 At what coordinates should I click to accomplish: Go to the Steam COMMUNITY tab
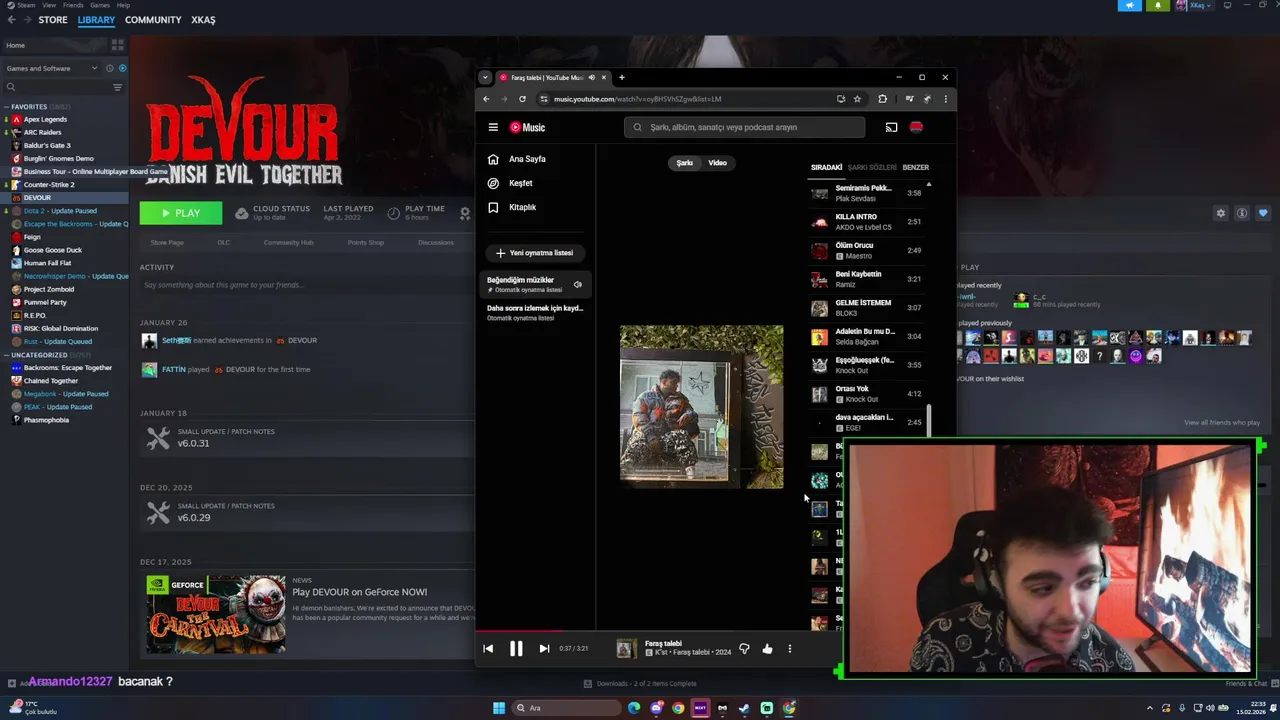(153, 20)
